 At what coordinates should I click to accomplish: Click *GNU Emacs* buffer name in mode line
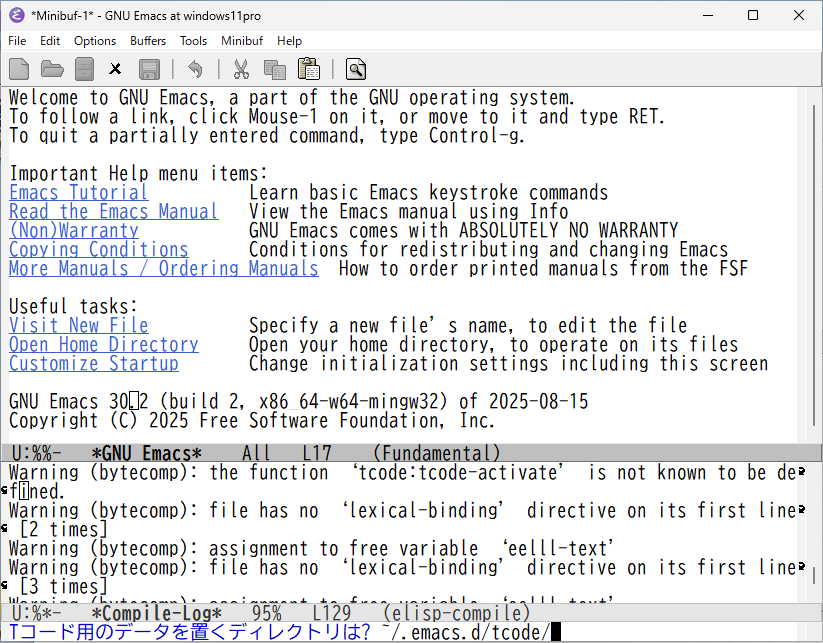pos(146,453)
